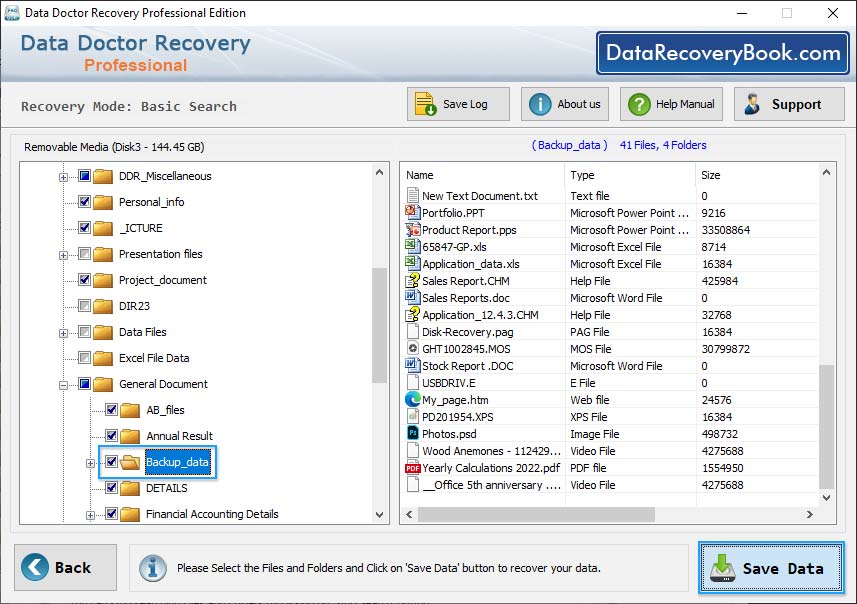Click the PowerPoint icon beside Portfolio.PPT
The height and width of the screenshot is (604, 857).
(x=411, y=213)
